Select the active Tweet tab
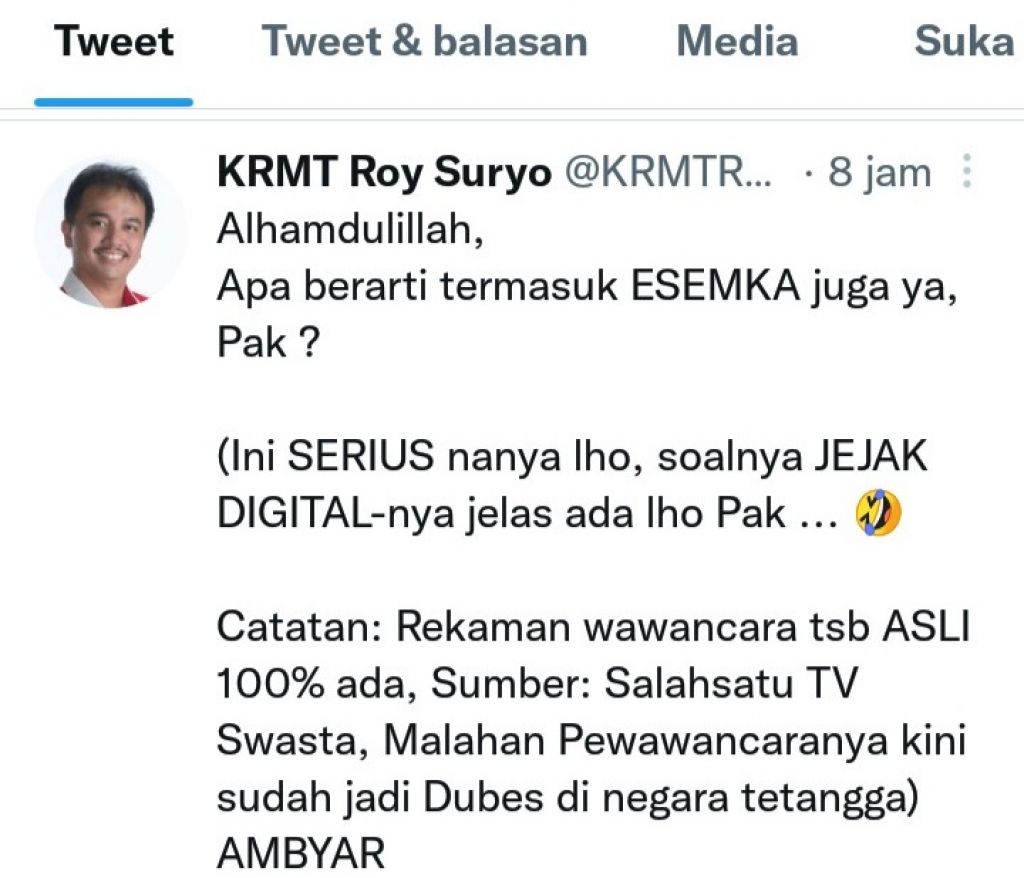 coord(114,41)
